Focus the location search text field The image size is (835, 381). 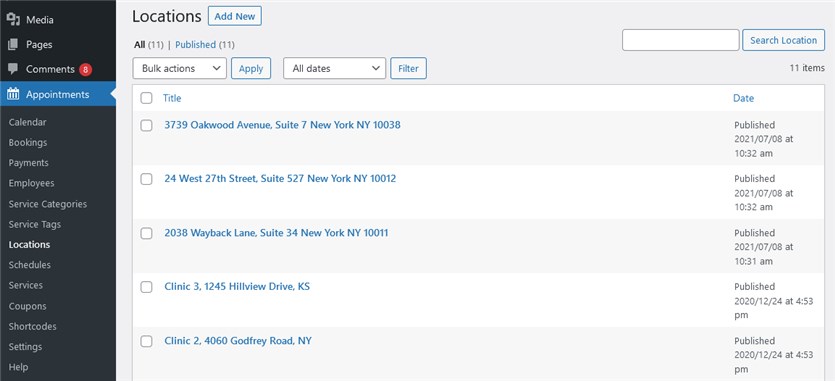(681, 40)
